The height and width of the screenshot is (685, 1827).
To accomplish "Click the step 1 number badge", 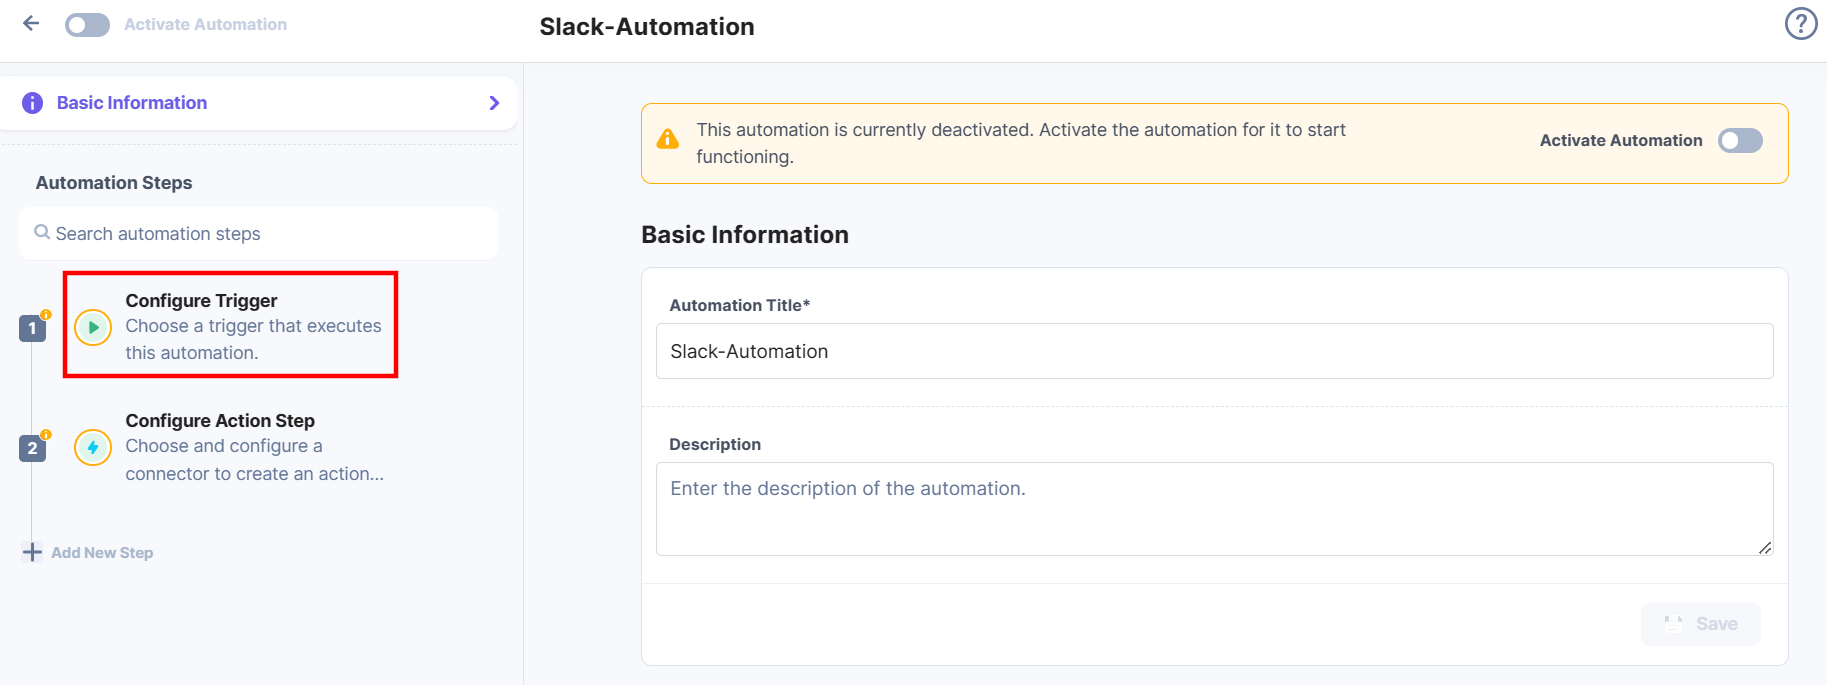I will coord(32,328).
